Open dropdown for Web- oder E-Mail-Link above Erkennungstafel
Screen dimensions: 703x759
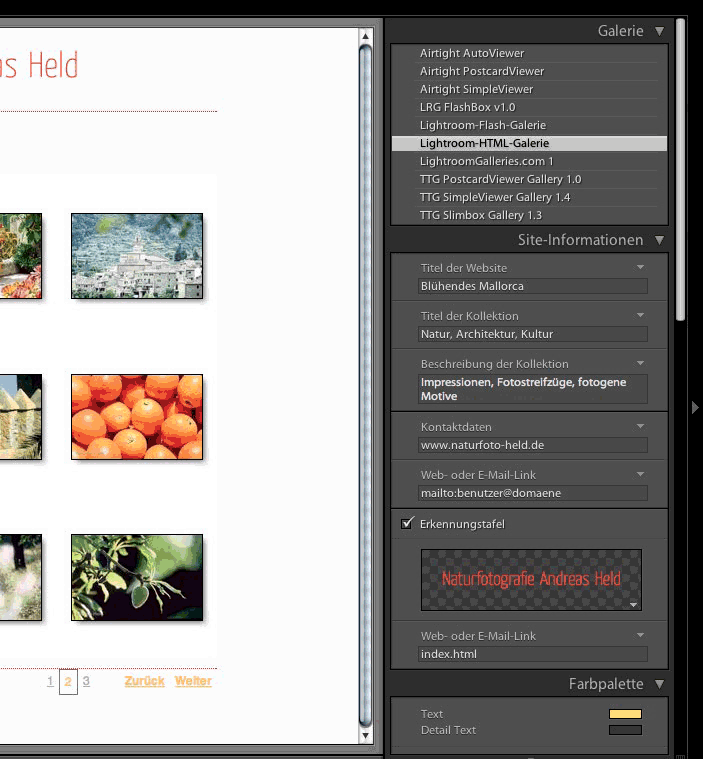point(641,474)
